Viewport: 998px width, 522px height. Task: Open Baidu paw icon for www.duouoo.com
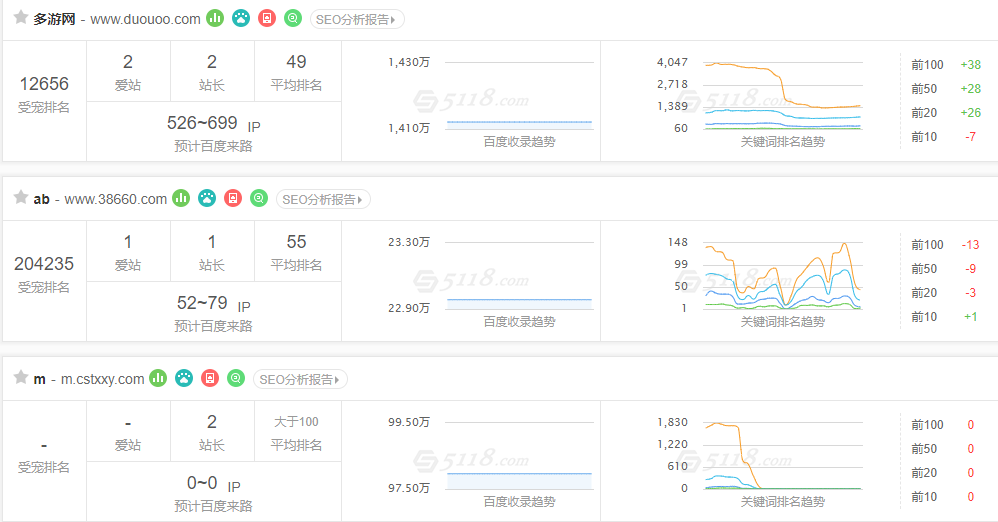point(241,18)
